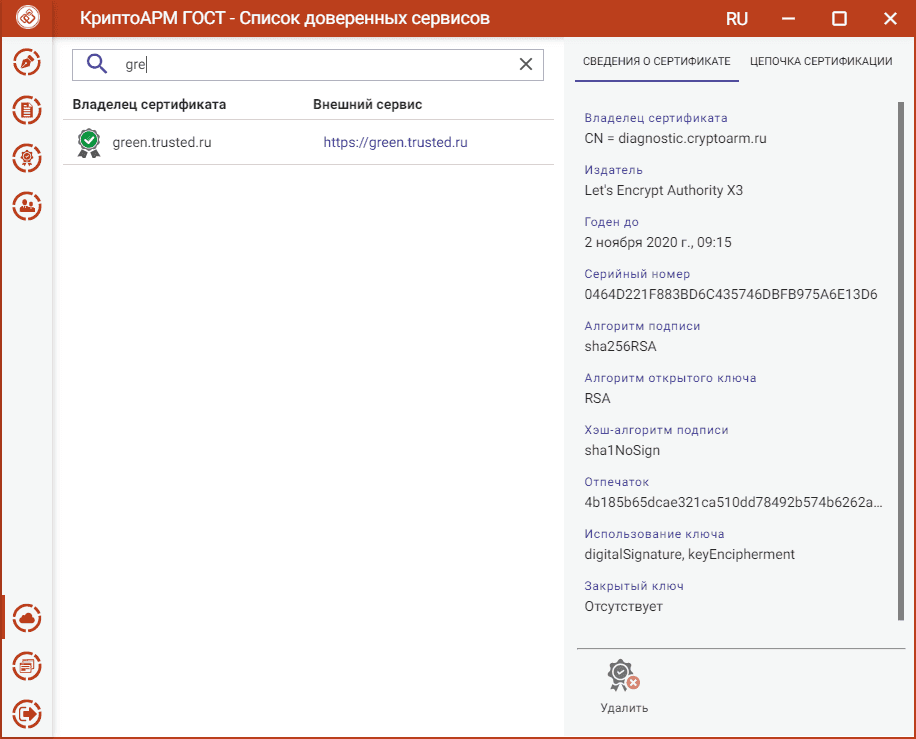Click into the search input containing gre
Screen dimensions: 916x739
pyautogui.click(x=308, y=65)
